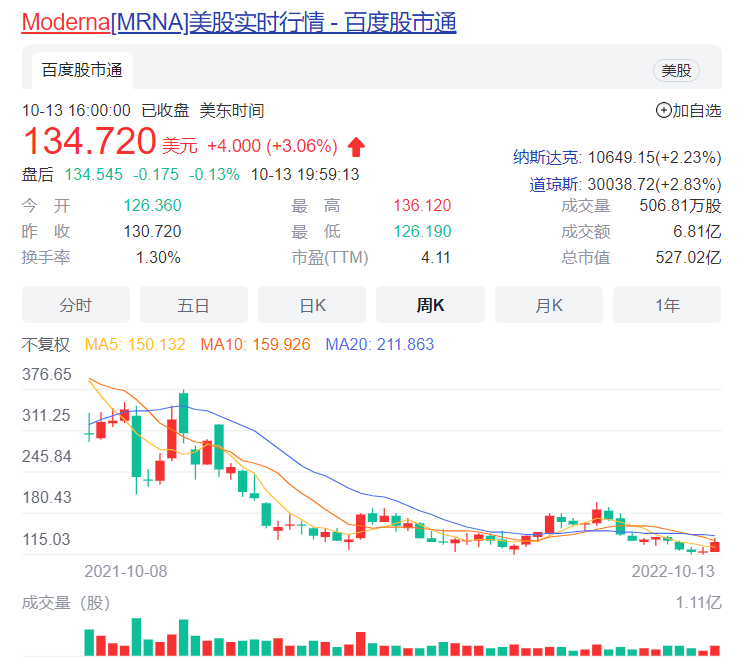752x660 pixels.
Task: Click the current price 134.720
Action: (x=90, y=141)
